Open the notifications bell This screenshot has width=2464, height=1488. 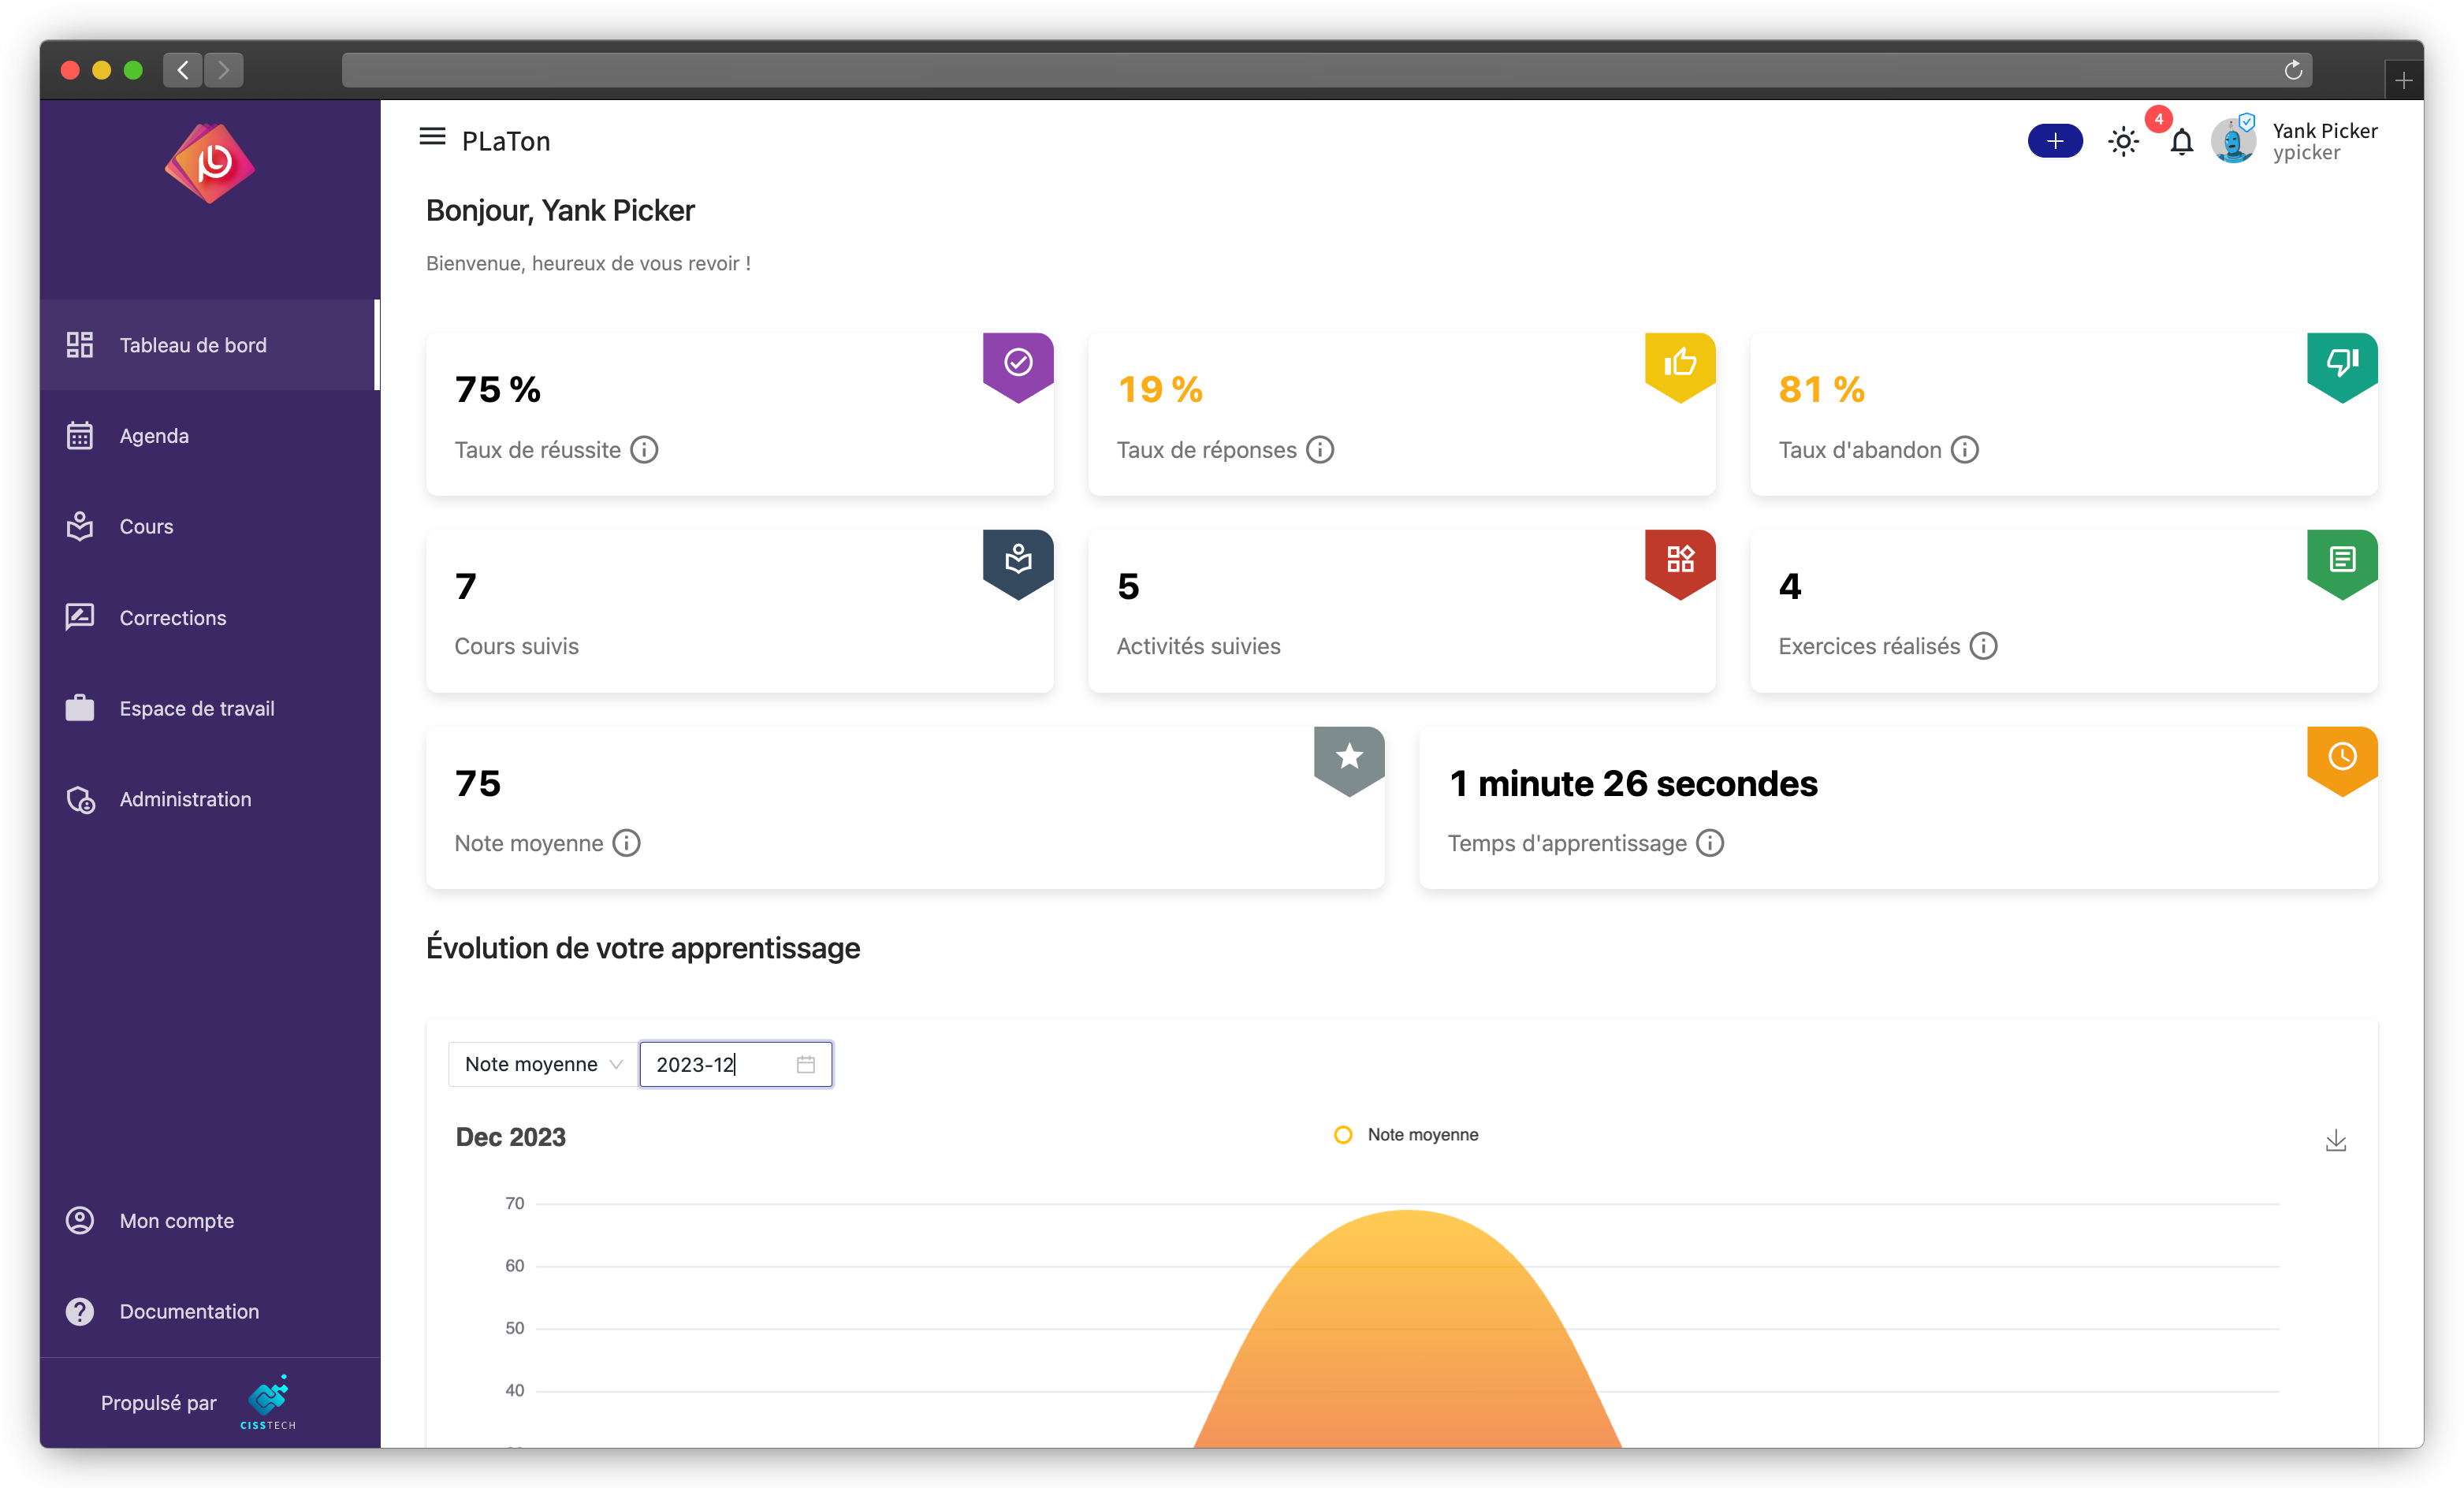[2181, 141]
